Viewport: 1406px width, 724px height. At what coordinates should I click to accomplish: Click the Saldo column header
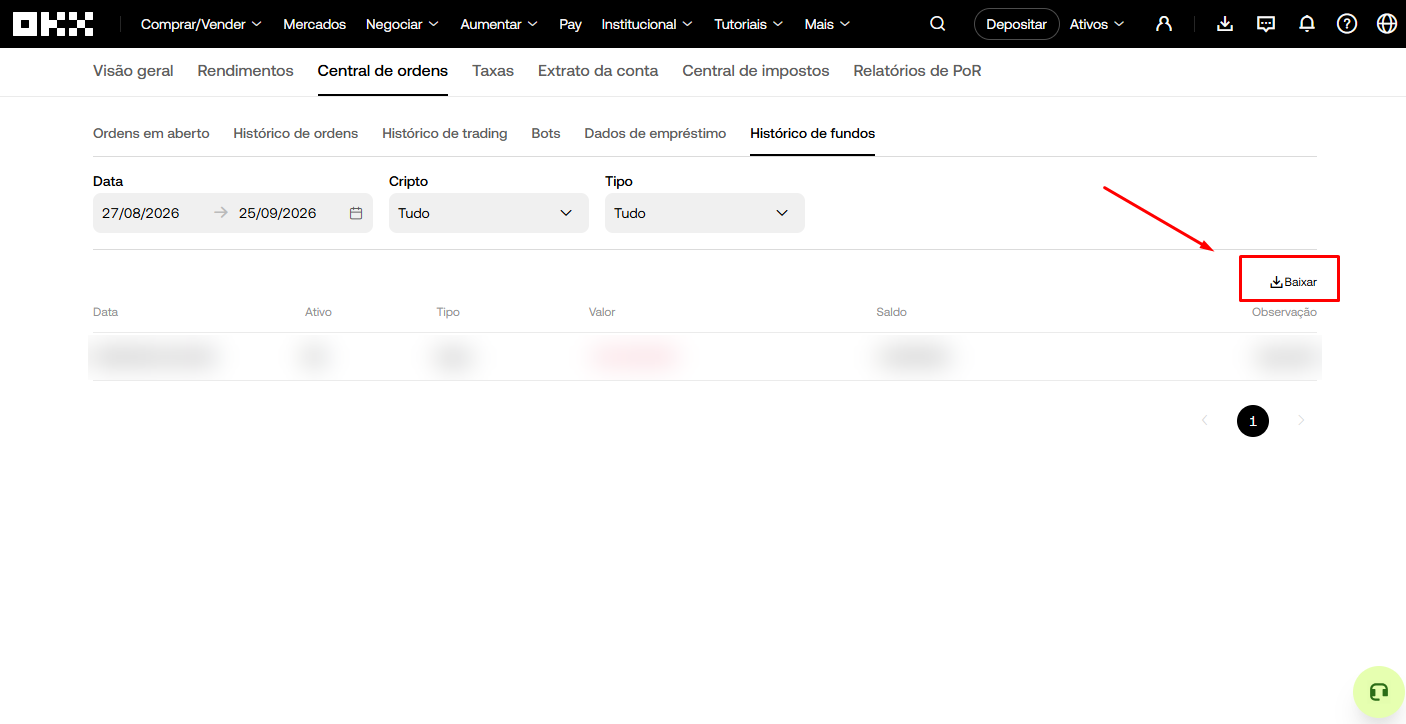[x=892, y=312]
